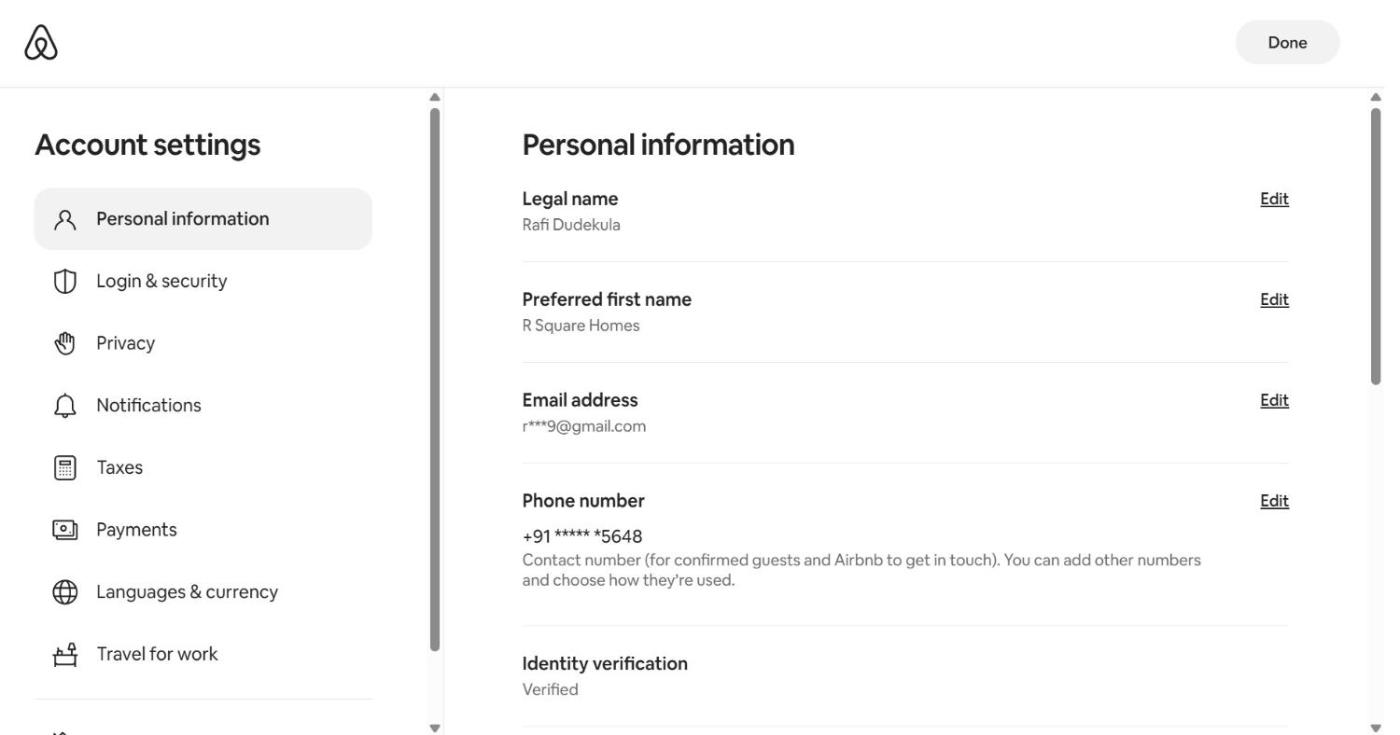Click the hand icon for Privacy
The image size is (1400, 735).
(65, 344)
